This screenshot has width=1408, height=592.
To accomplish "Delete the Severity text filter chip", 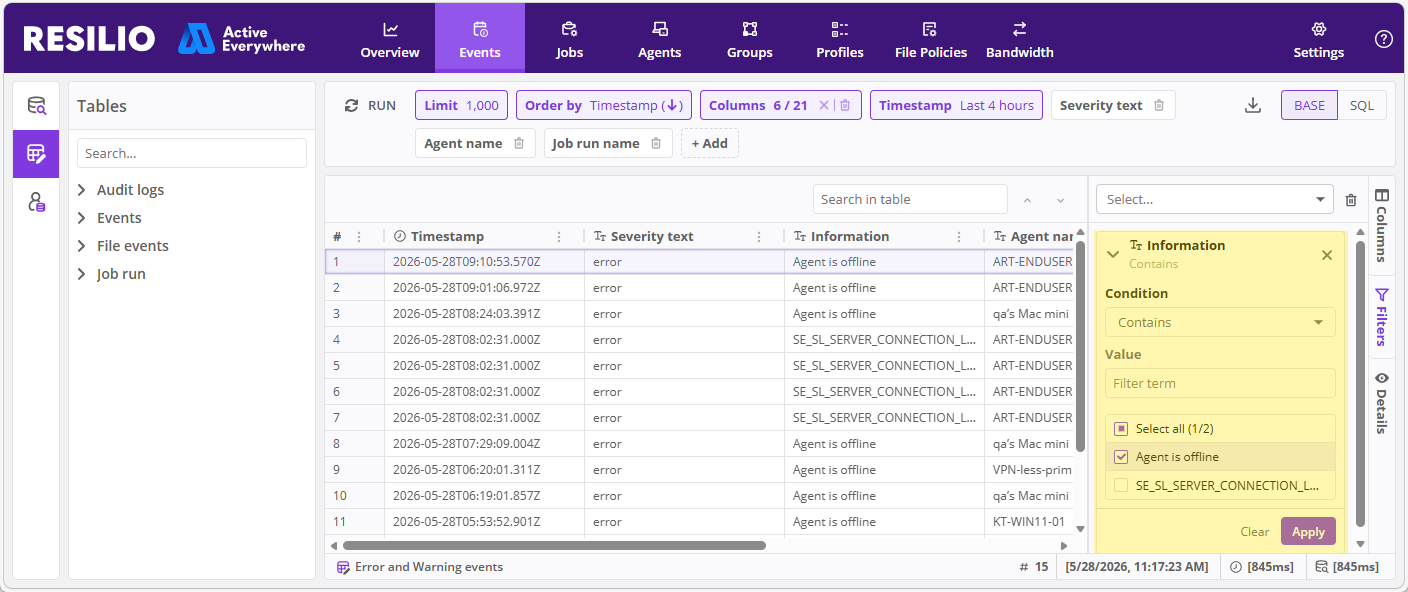I will click(1159, 105).
